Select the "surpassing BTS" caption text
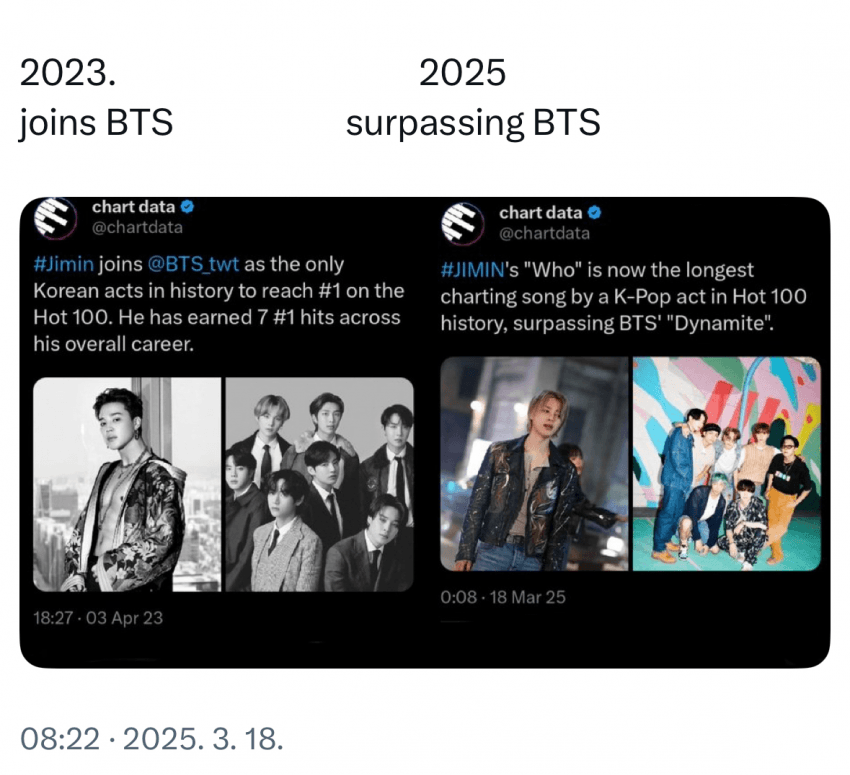Screen dimensions: 850x775 [x=472, y=123]
